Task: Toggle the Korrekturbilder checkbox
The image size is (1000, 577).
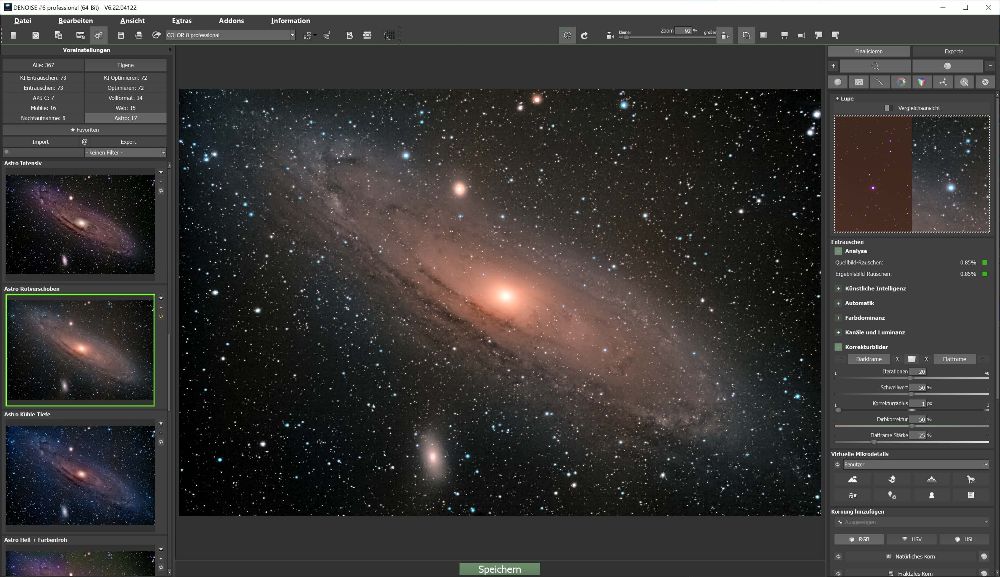Action: pos(839,347)
